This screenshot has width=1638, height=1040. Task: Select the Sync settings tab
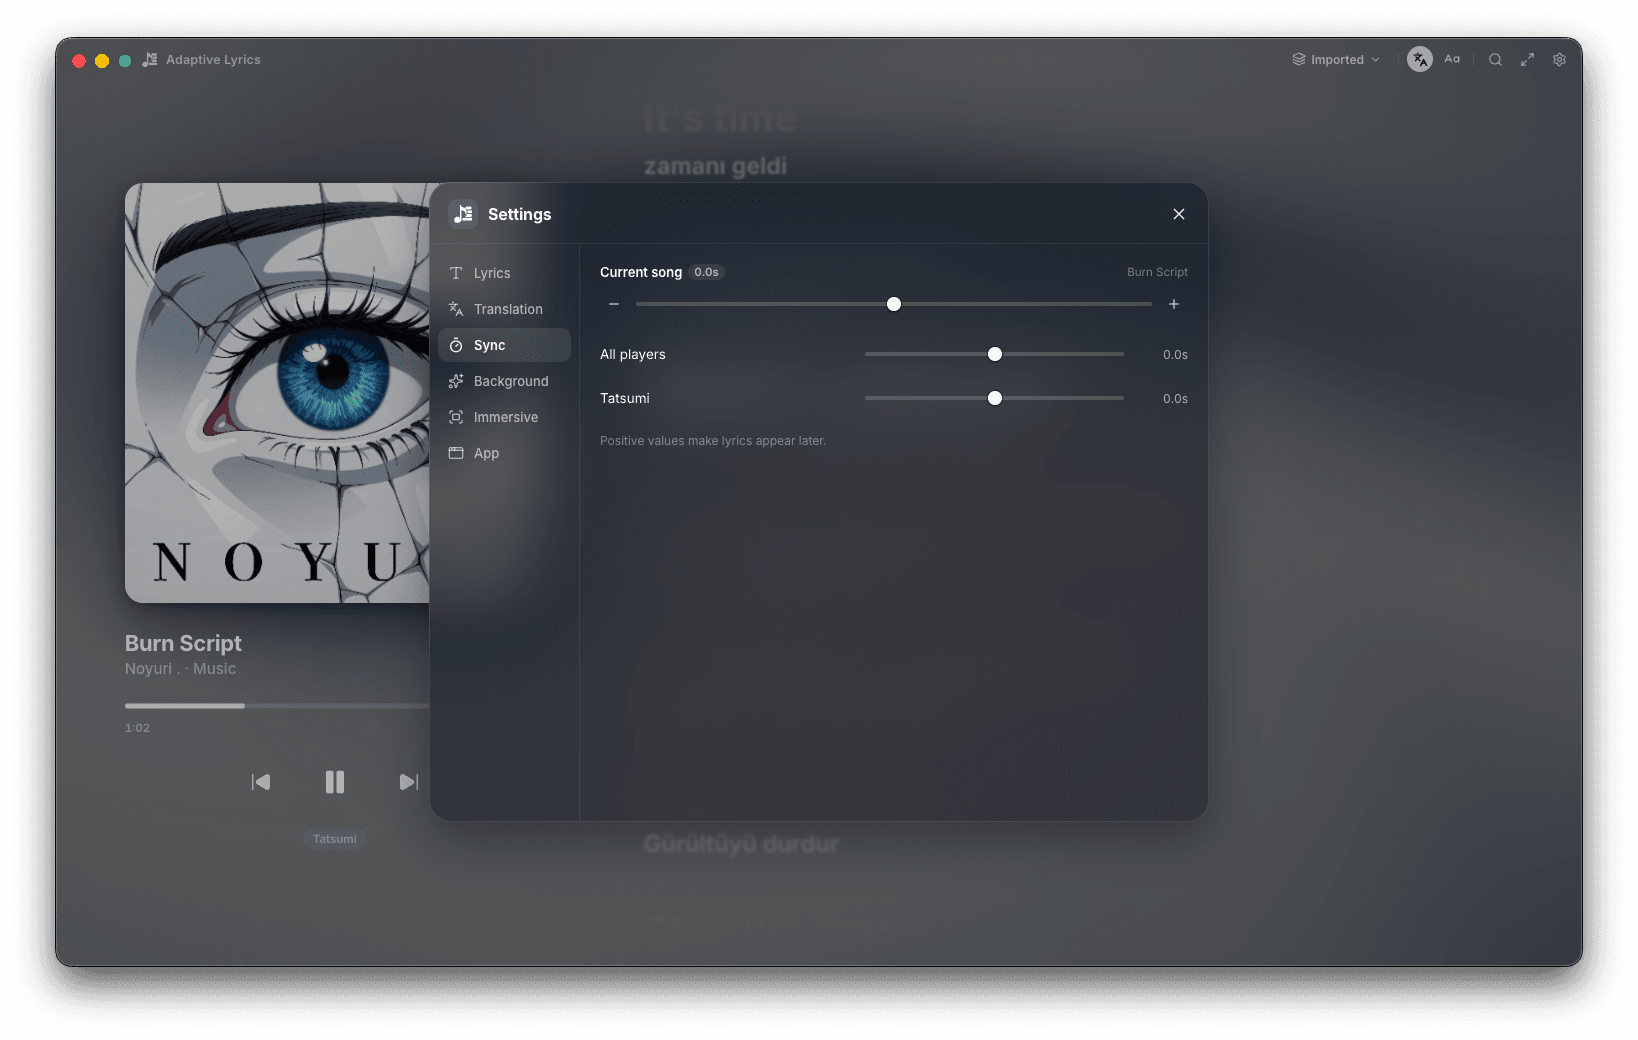click(504, 345)
